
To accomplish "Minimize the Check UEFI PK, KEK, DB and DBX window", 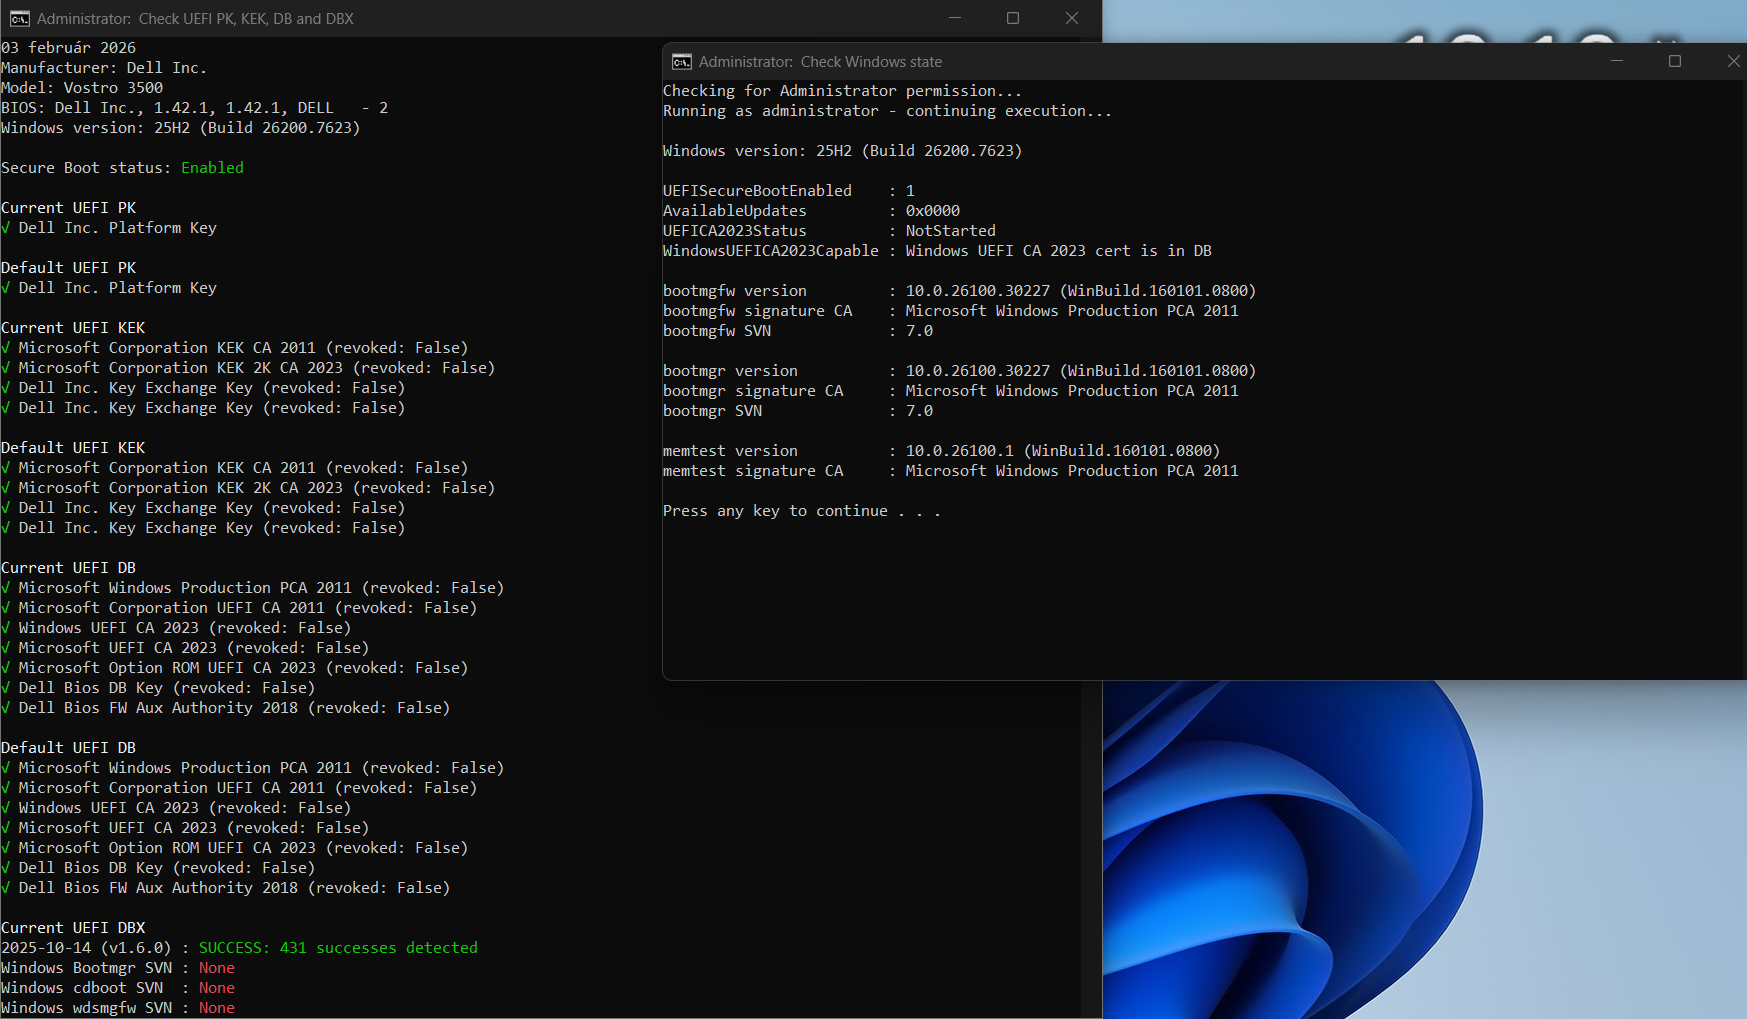I will click(955, 18).
